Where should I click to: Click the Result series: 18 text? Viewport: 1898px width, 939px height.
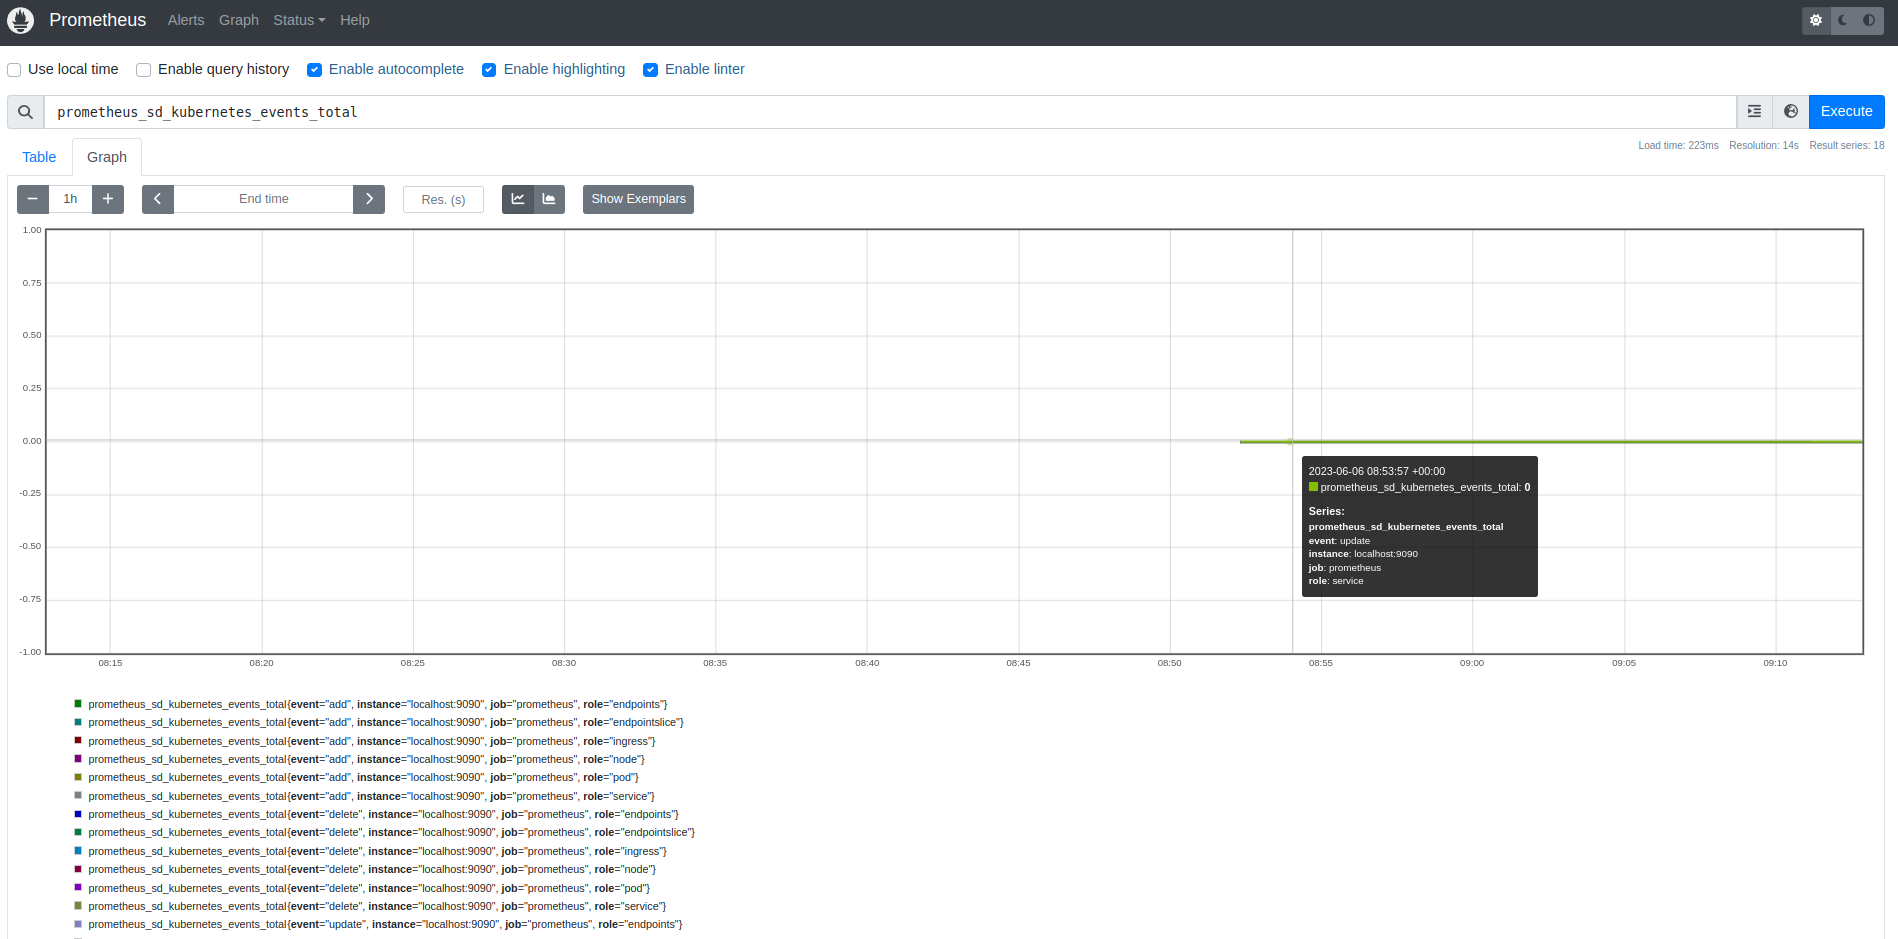(1847, 146)
